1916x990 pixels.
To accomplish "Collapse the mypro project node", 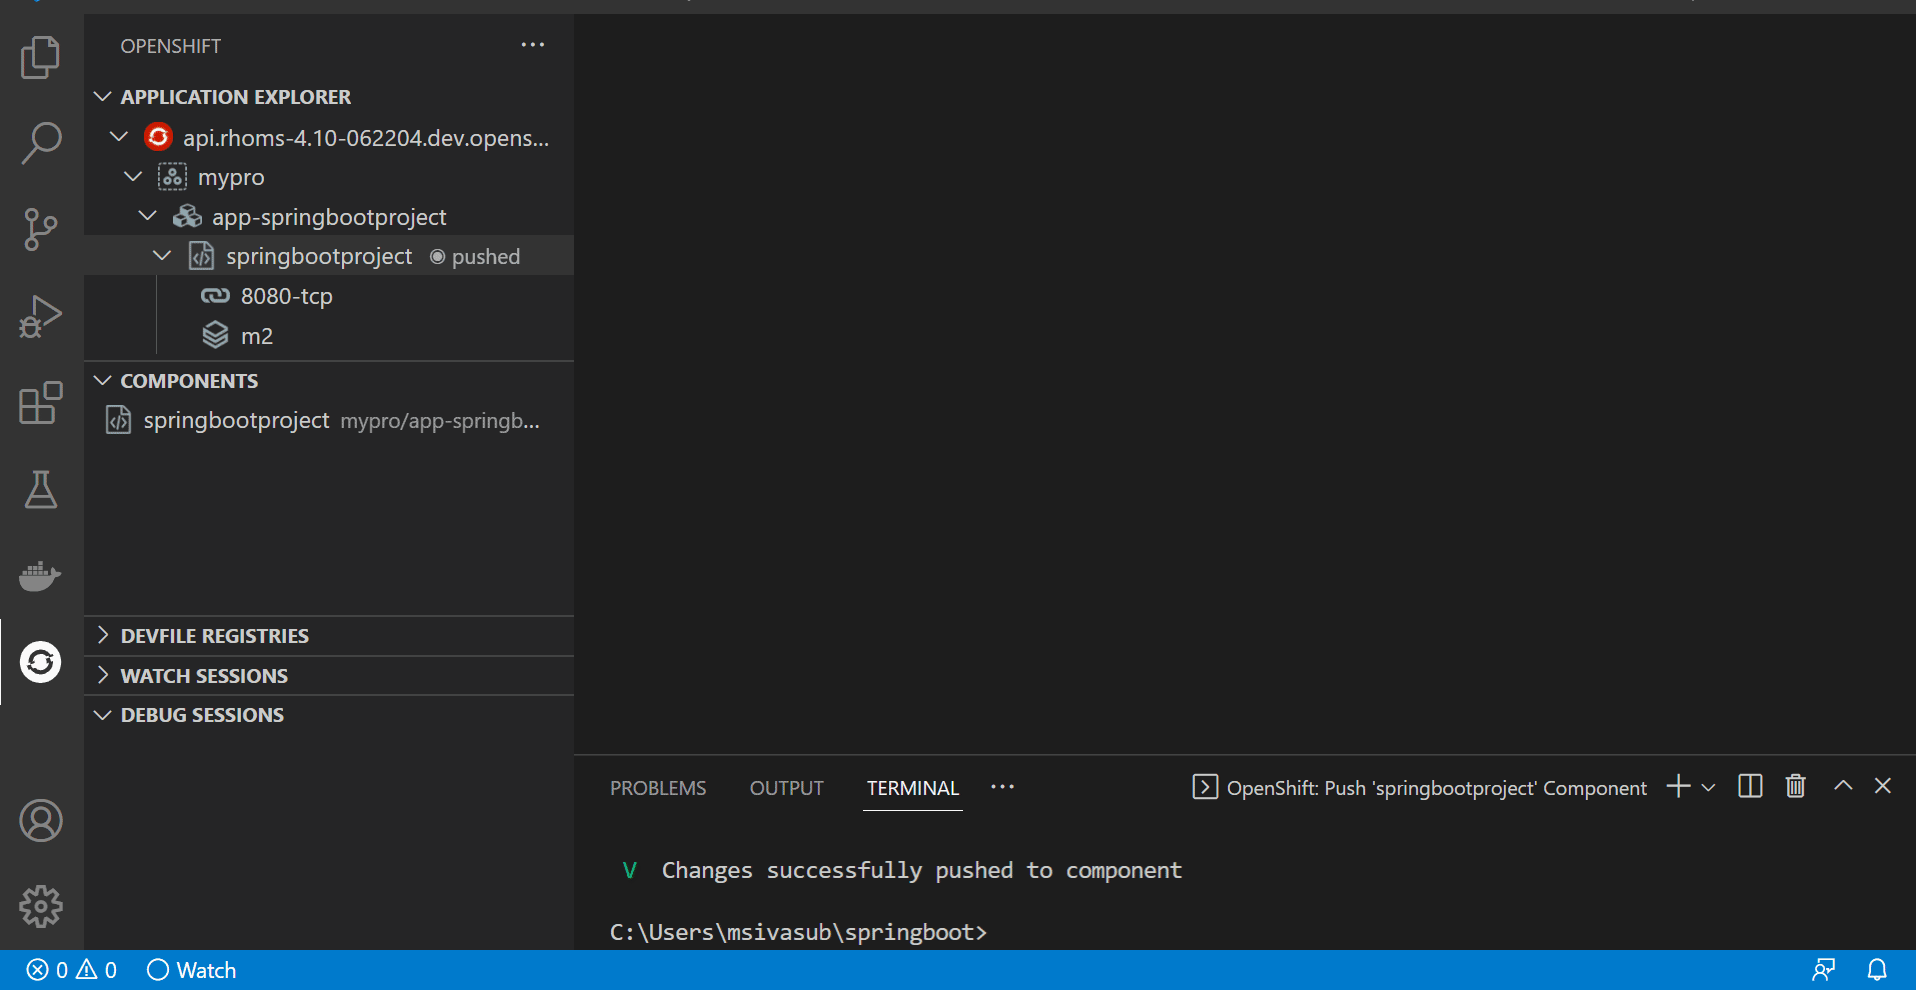I will tap(133, 177).
